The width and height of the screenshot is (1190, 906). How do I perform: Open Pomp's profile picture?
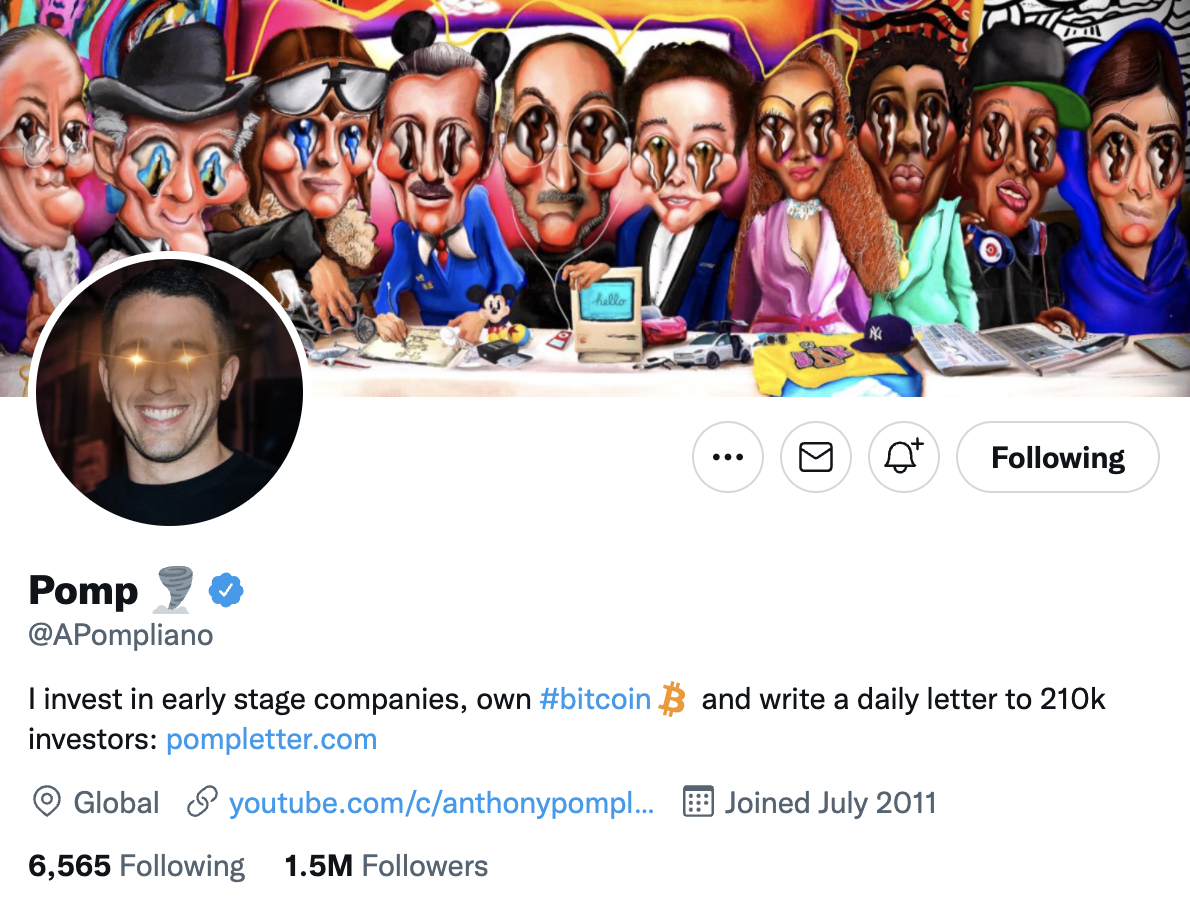170,392
